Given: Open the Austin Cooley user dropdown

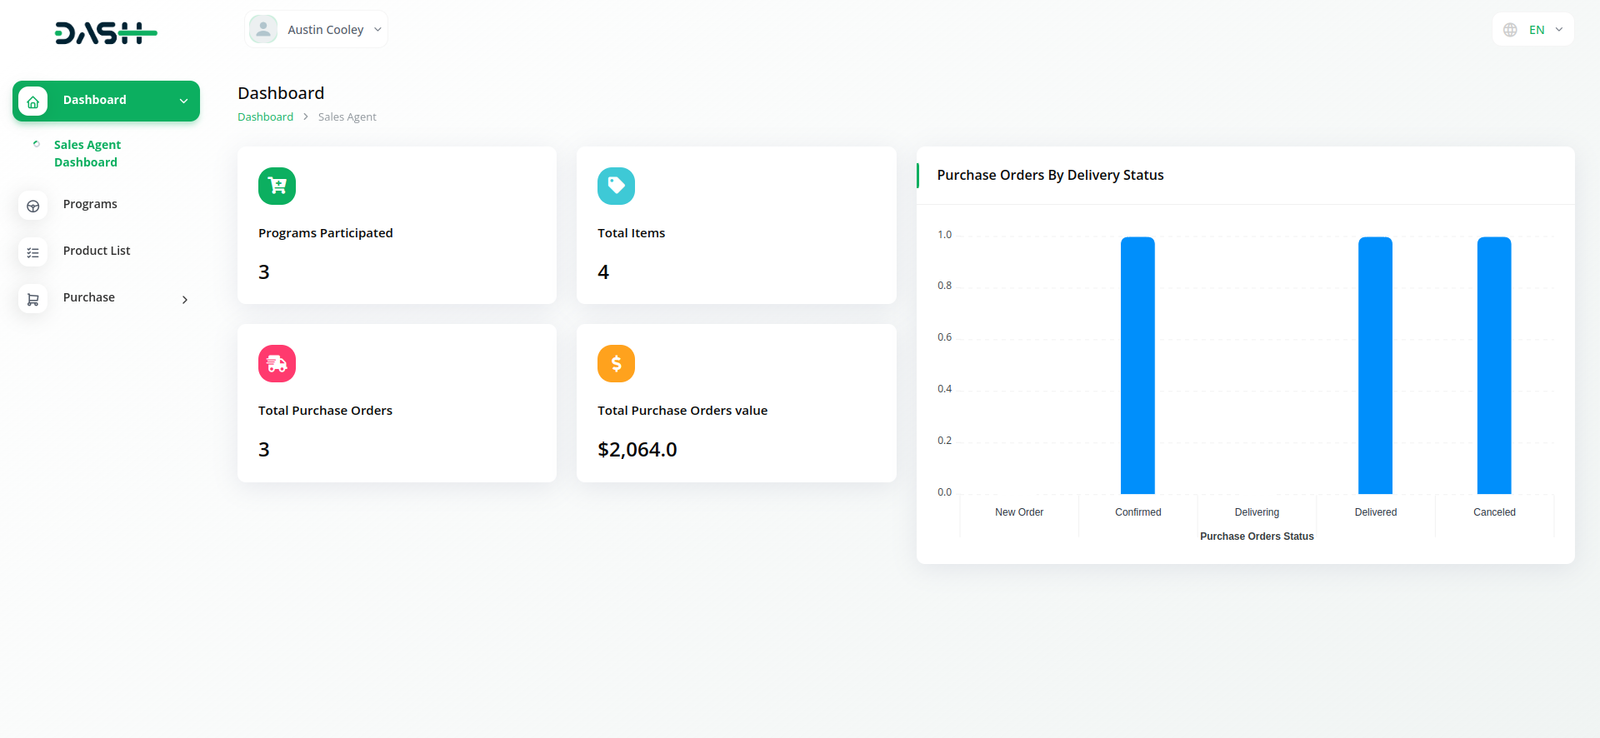Looking at the screenshot, I should [326, 30].
